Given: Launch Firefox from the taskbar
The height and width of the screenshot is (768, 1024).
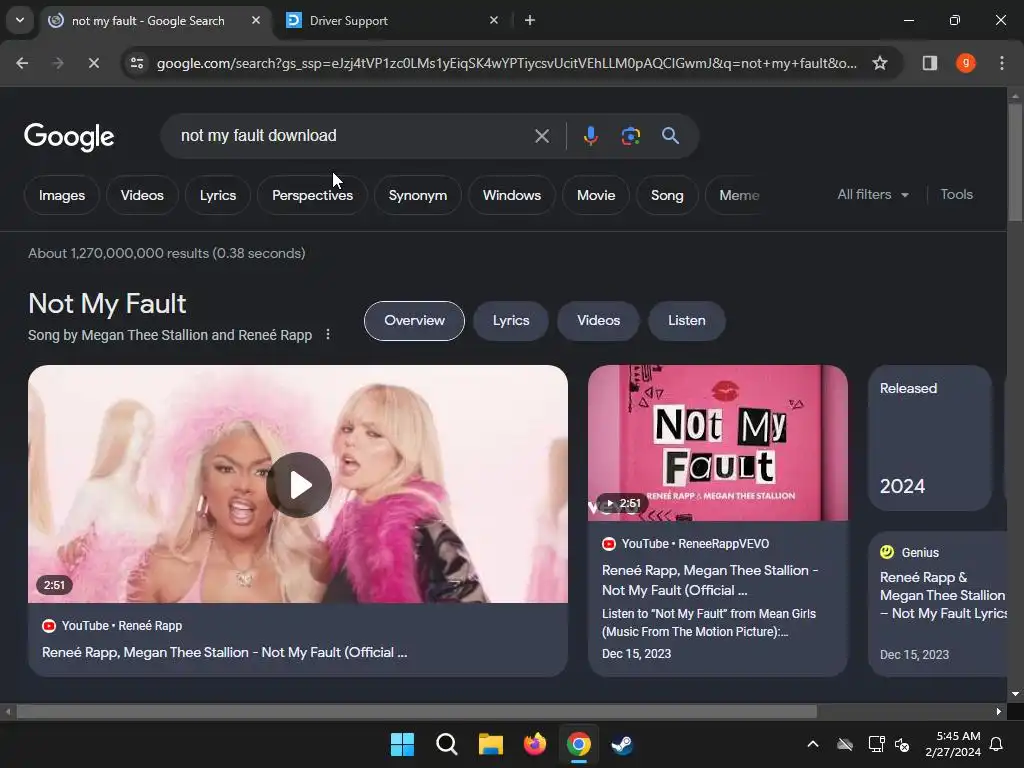Looking at the screenshot, I should point(535,744).
